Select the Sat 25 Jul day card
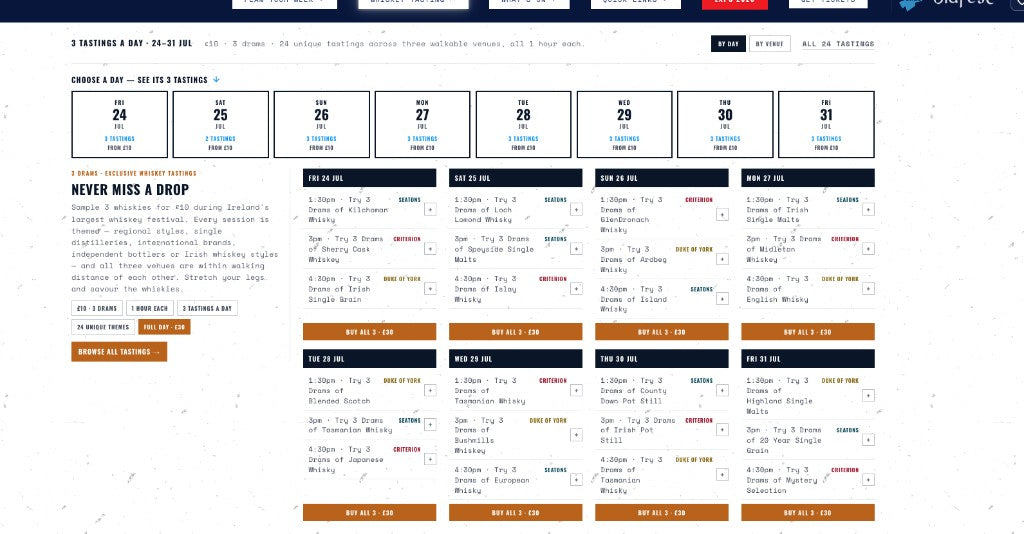The height and width of the screenshot is (534, 1024). 221,125
